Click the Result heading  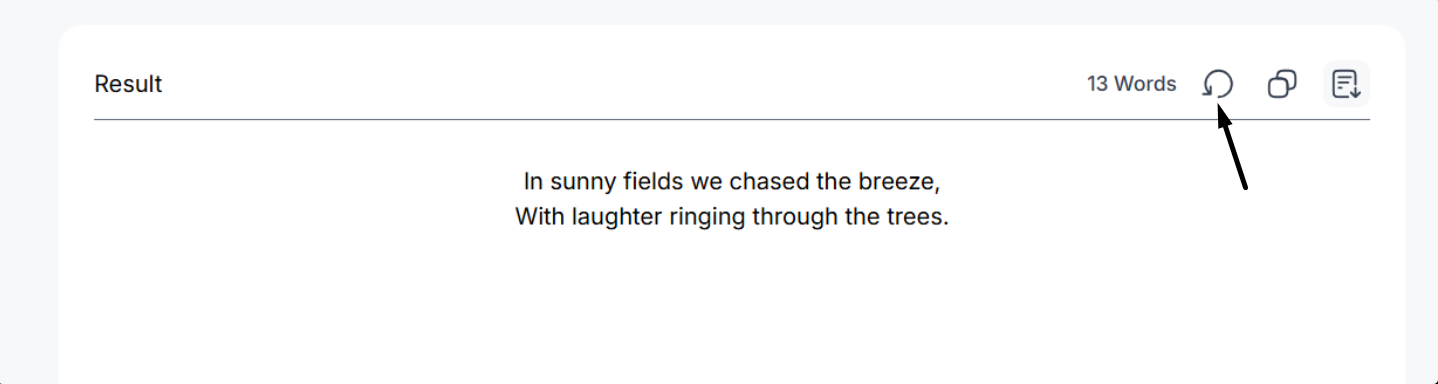pos(128,84)
